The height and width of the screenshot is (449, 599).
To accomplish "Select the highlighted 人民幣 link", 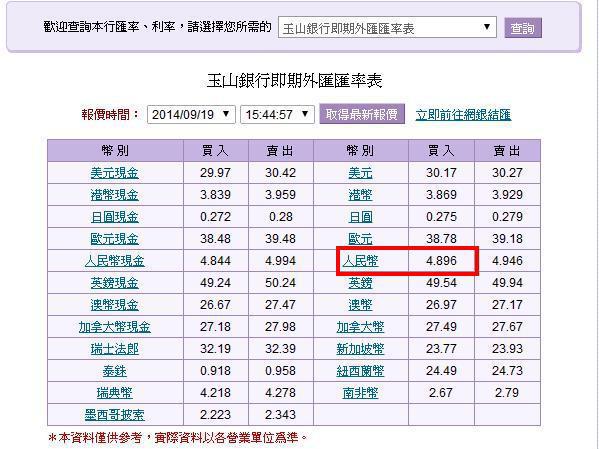I will click(360, 261).
